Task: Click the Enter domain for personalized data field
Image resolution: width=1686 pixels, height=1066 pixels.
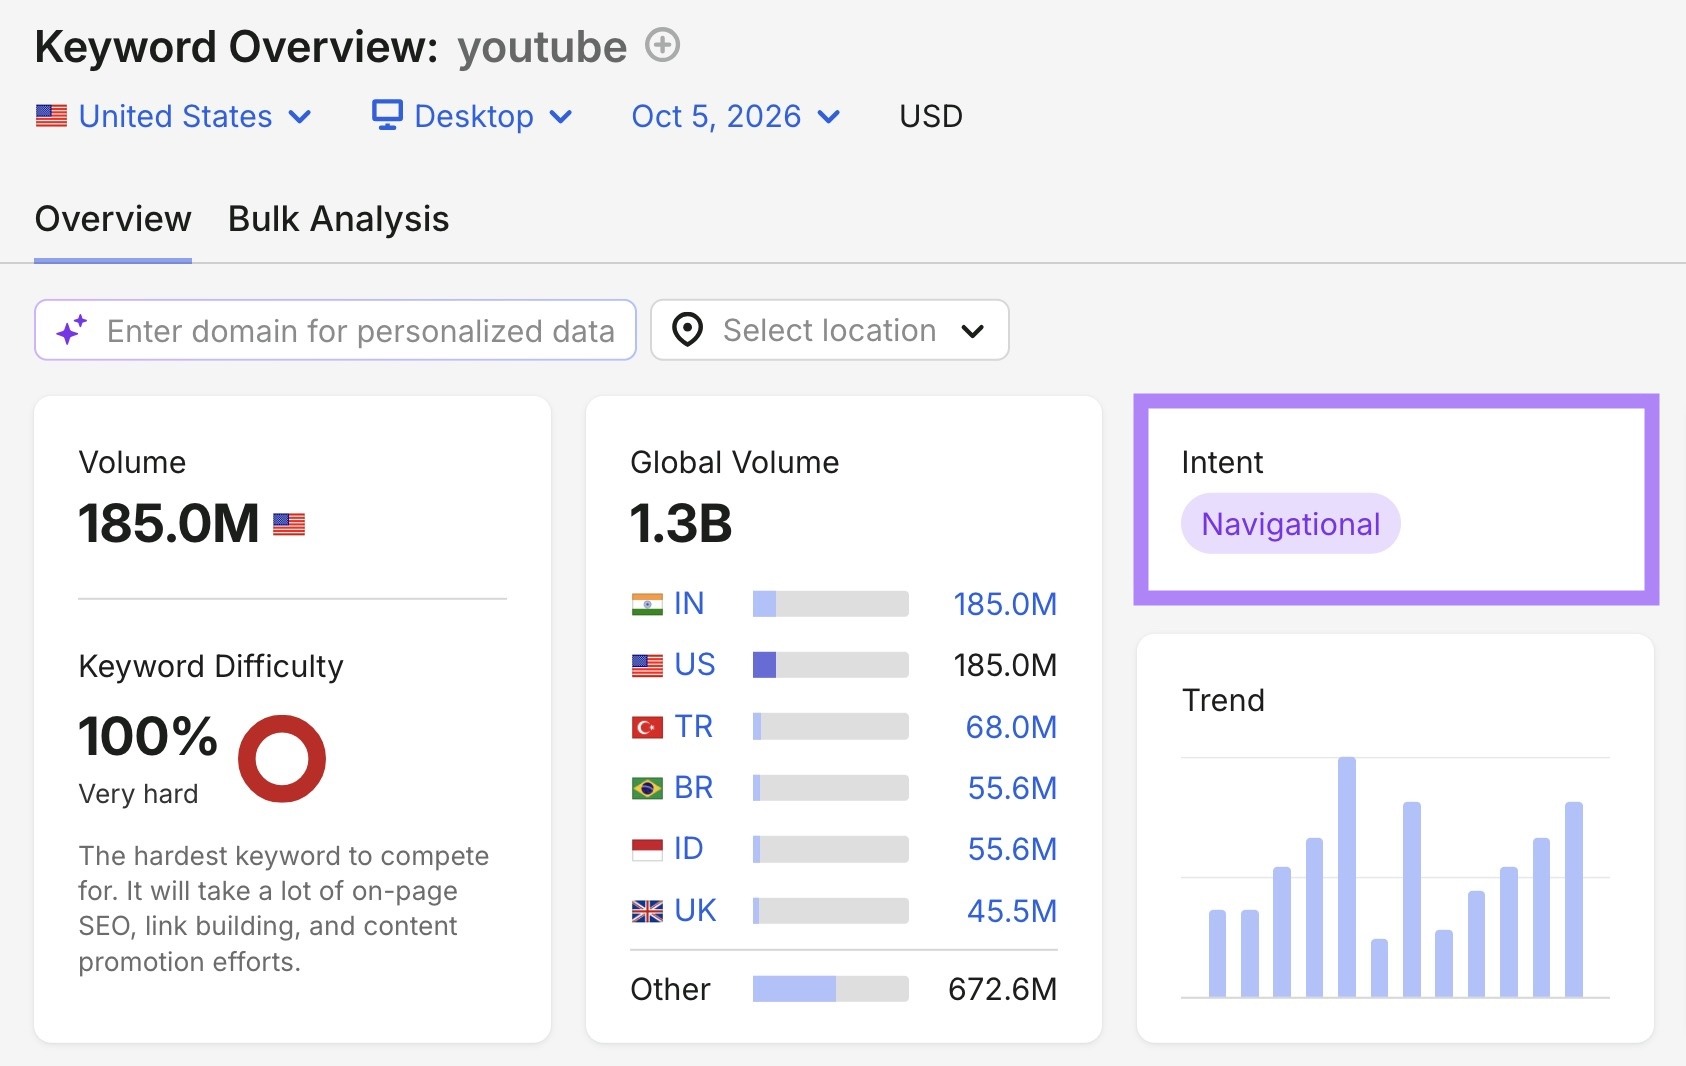Action: (x=335, y=330)
